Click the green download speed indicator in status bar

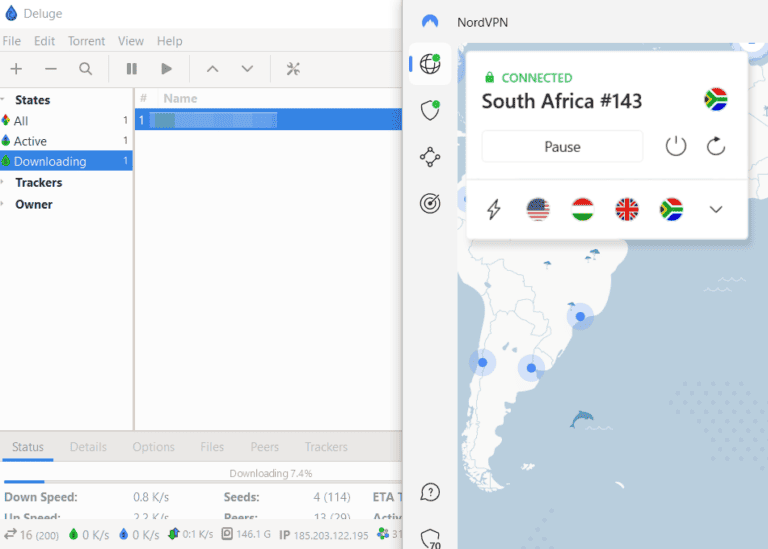[89, 534]
